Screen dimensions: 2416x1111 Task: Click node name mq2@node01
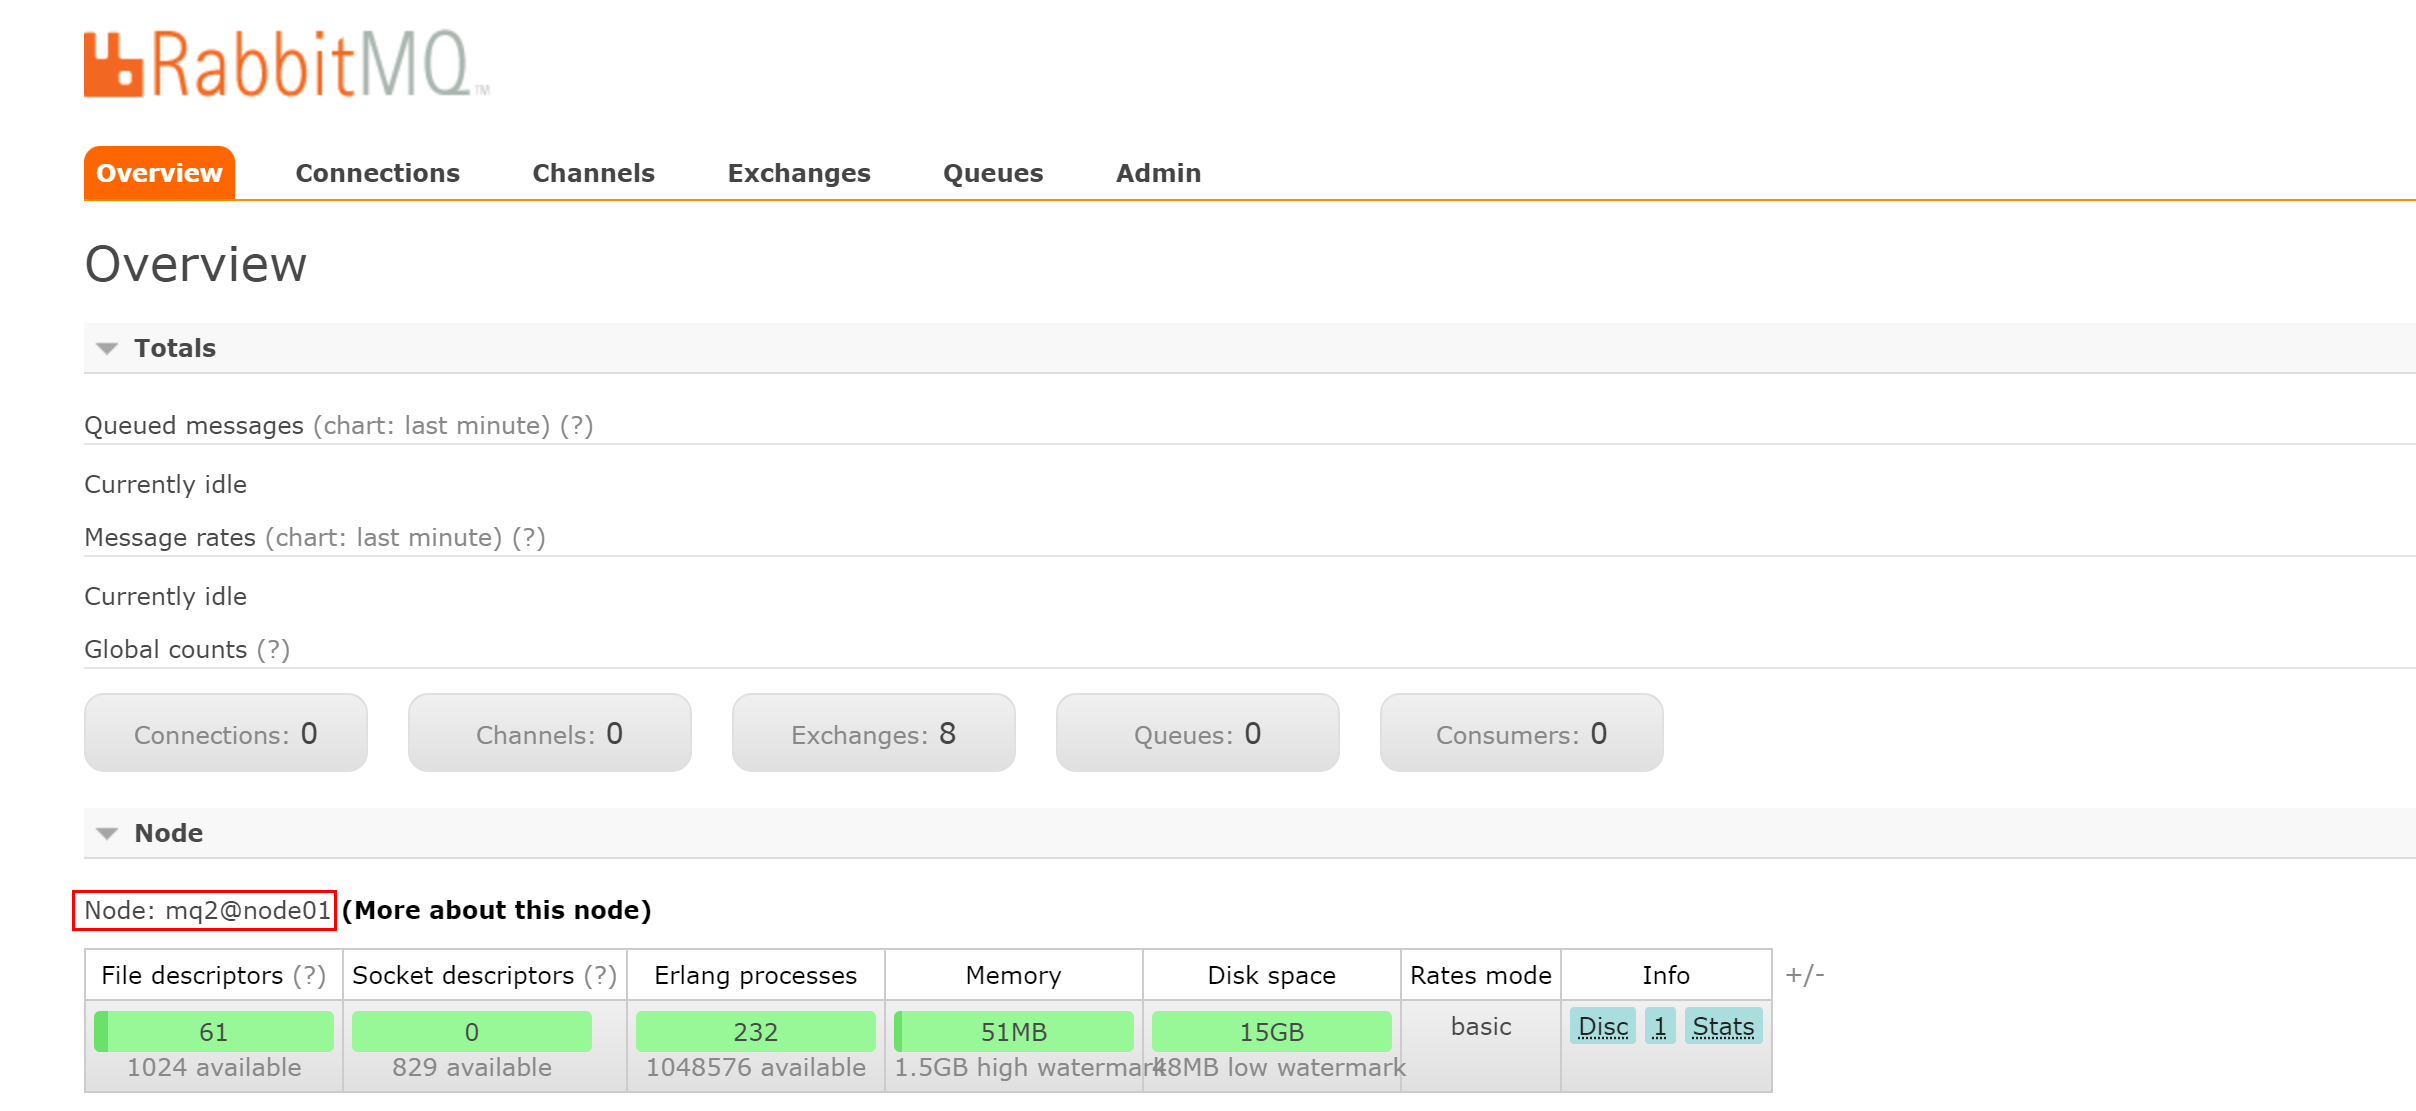tap(248, 910)
